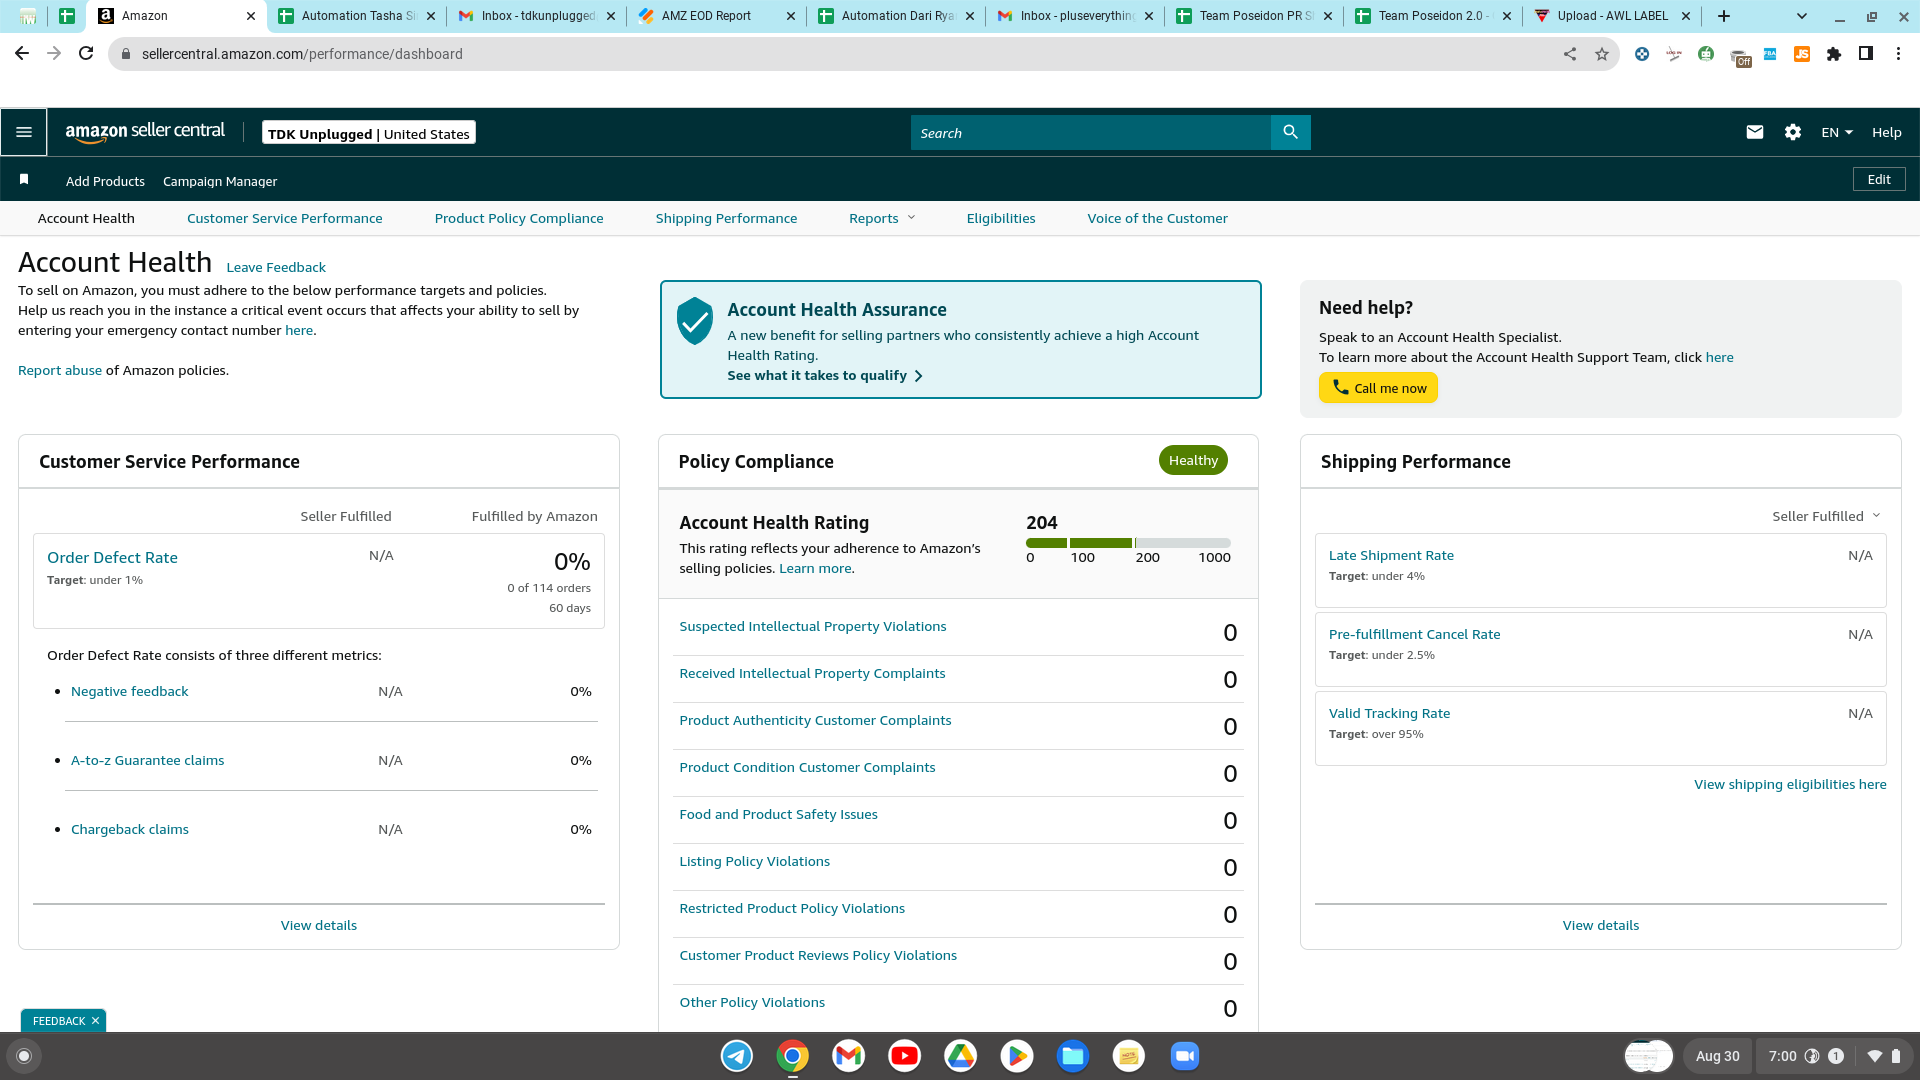Click the Chrome icon in the shelf

[x=793, y=1056]
